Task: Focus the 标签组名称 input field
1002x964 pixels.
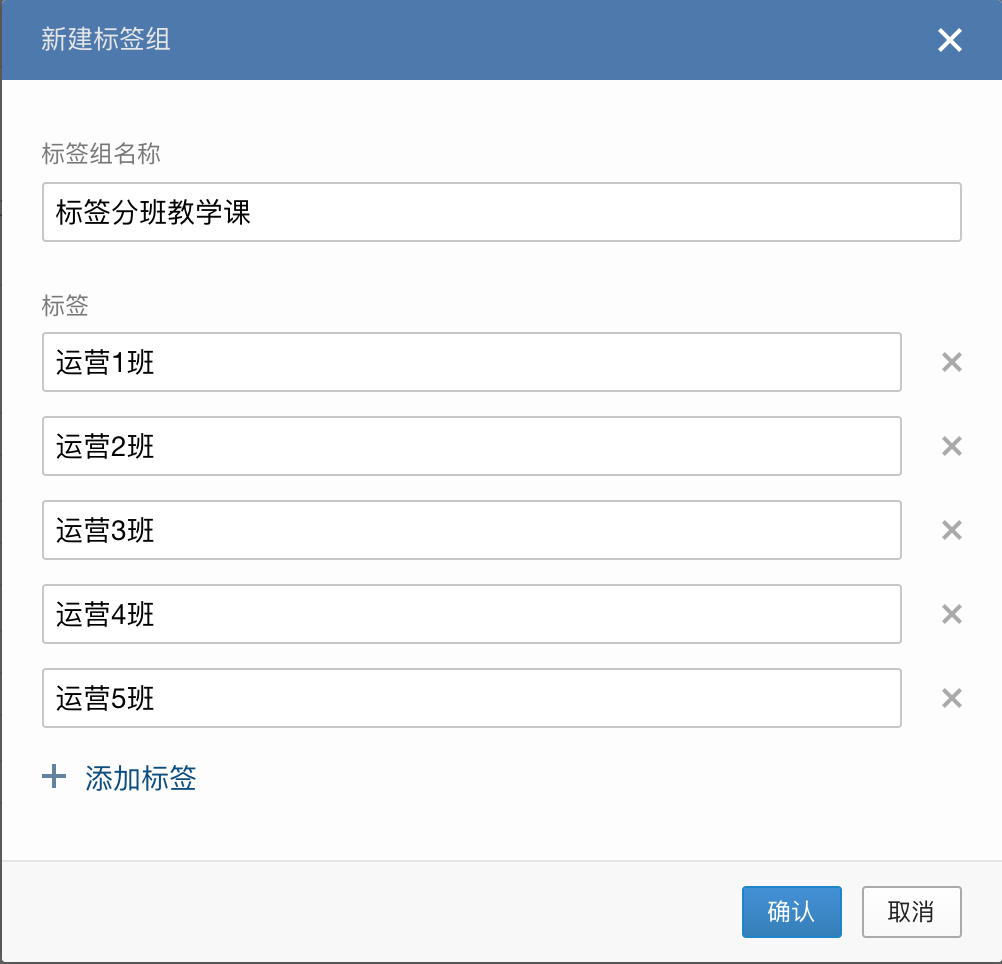Action: pyautogui.click(x=501, y=212)
